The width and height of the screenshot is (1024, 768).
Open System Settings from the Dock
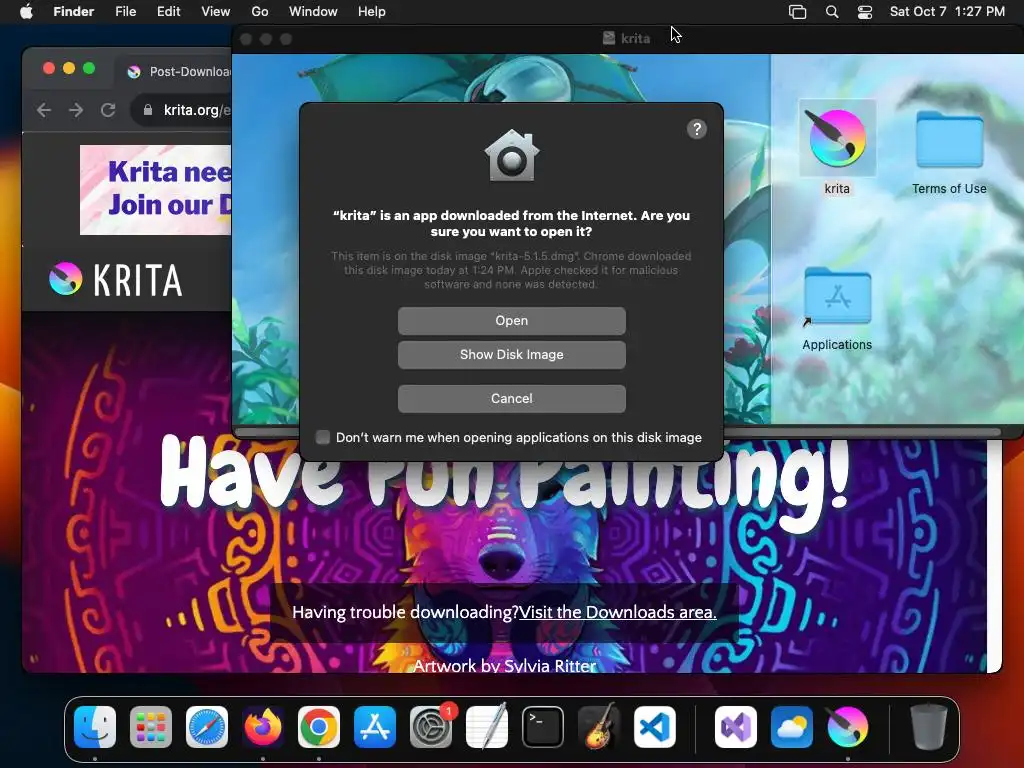pos(431,727)
